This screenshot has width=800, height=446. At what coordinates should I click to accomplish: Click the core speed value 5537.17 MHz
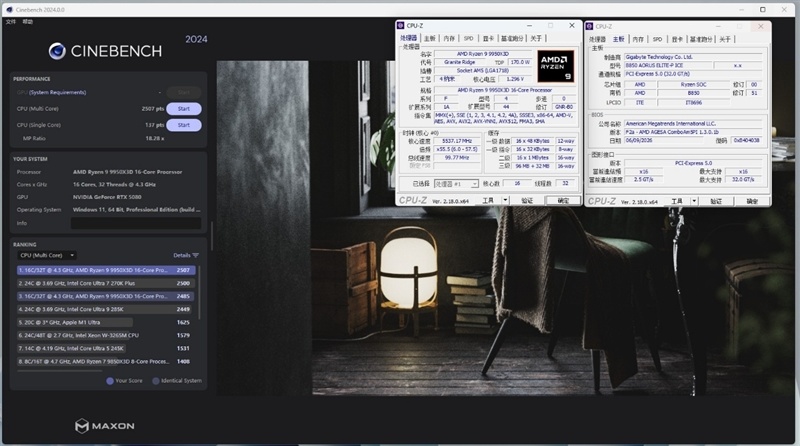coord(457,141)
